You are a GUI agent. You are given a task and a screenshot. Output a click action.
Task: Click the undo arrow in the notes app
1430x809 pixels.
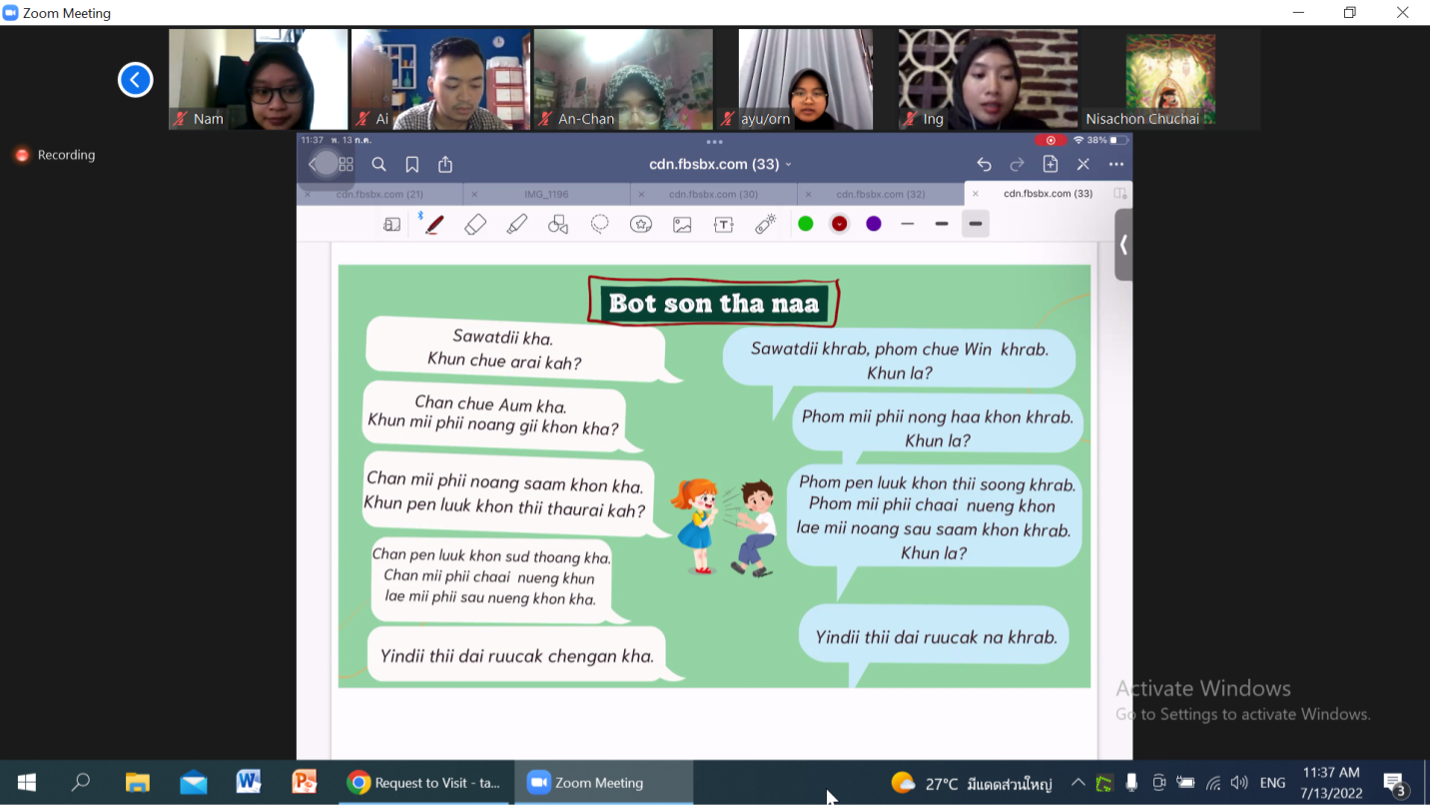984,164
